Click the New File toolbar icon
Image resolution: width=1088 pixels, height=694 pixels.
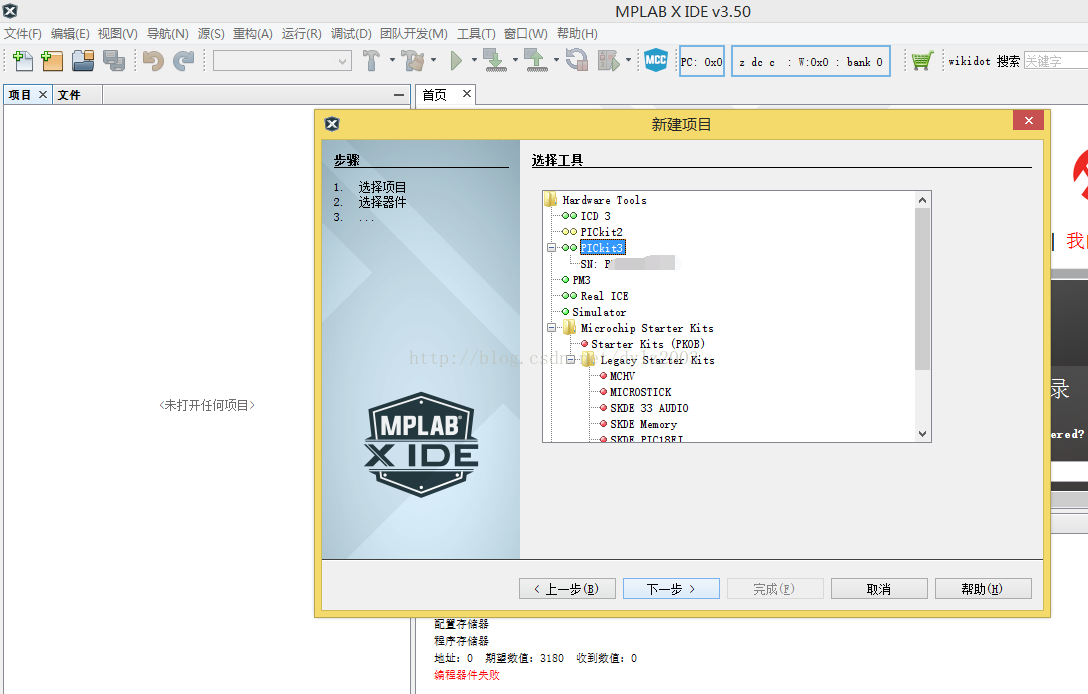pyautogui.click(x=22, y=61)
